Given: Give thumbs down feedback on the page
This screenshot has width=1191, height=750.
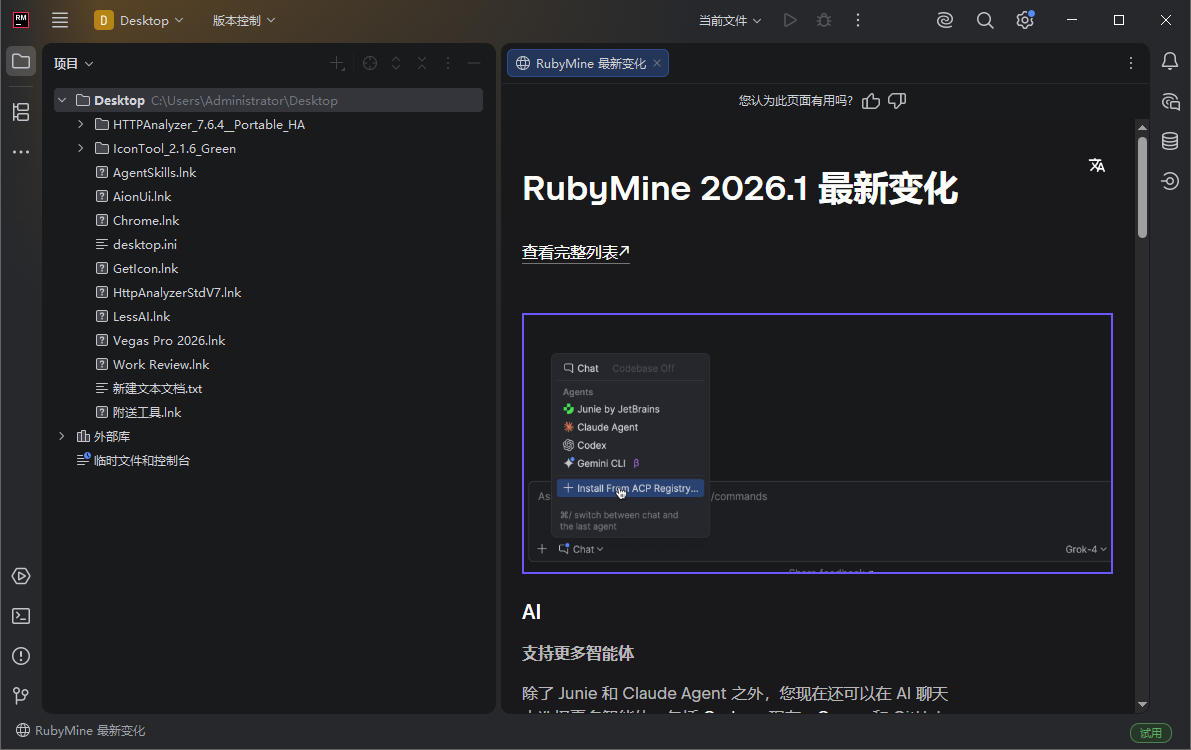Looking at the screenshot, I should pos(896,100).
